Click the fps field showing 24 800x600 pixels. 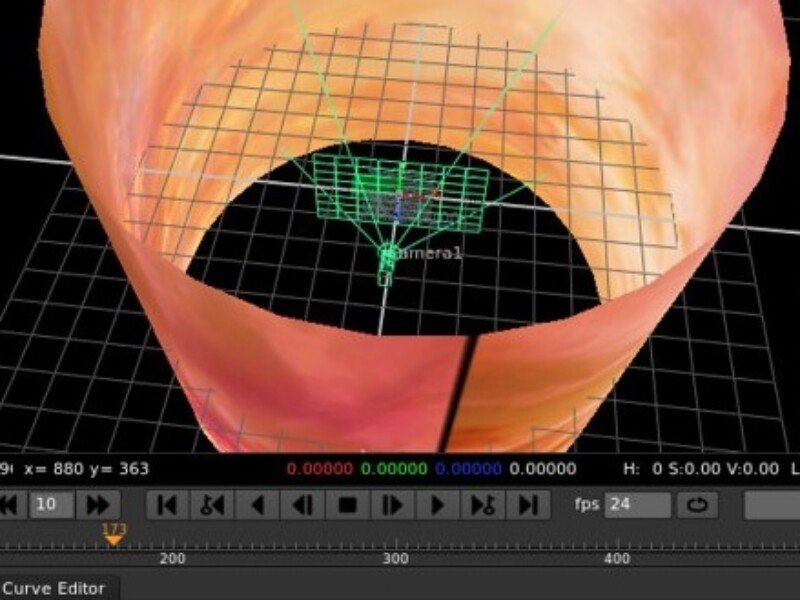(x=637, y=505)
